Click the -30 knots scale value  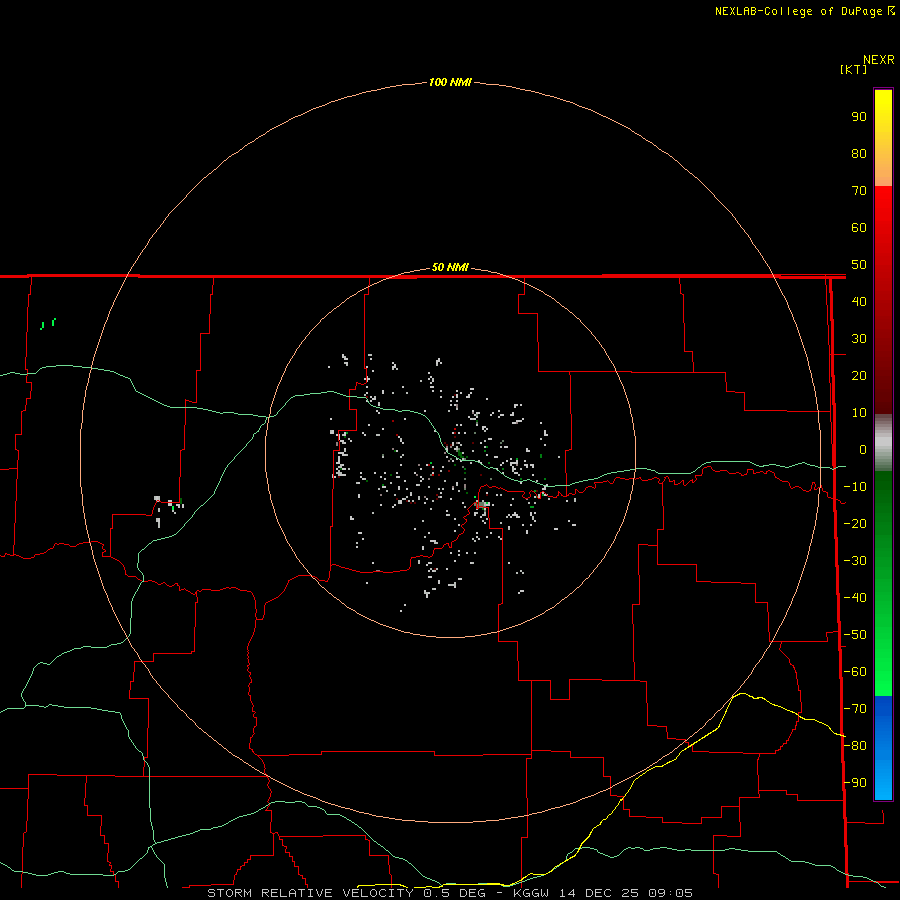coord(855,561)
